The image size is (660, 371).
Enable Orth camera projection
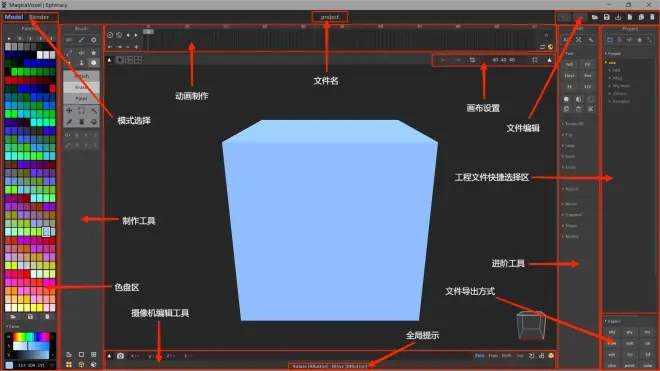pos(507,356)
